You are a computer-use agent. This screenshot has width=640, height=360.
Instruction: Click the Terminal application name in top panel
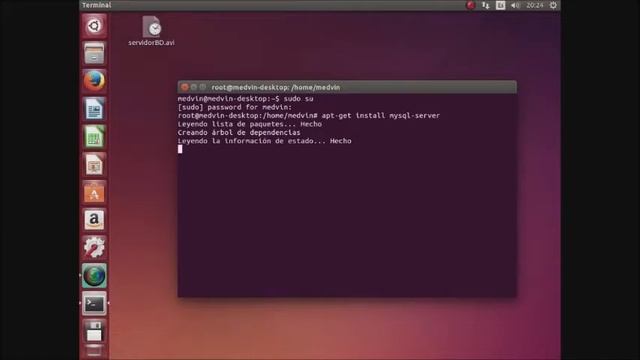(97, 5)
